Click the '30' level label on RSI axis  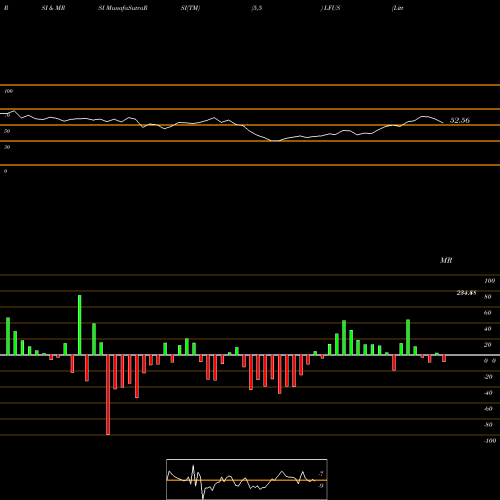pyautogui.click(x=7, y=147)
